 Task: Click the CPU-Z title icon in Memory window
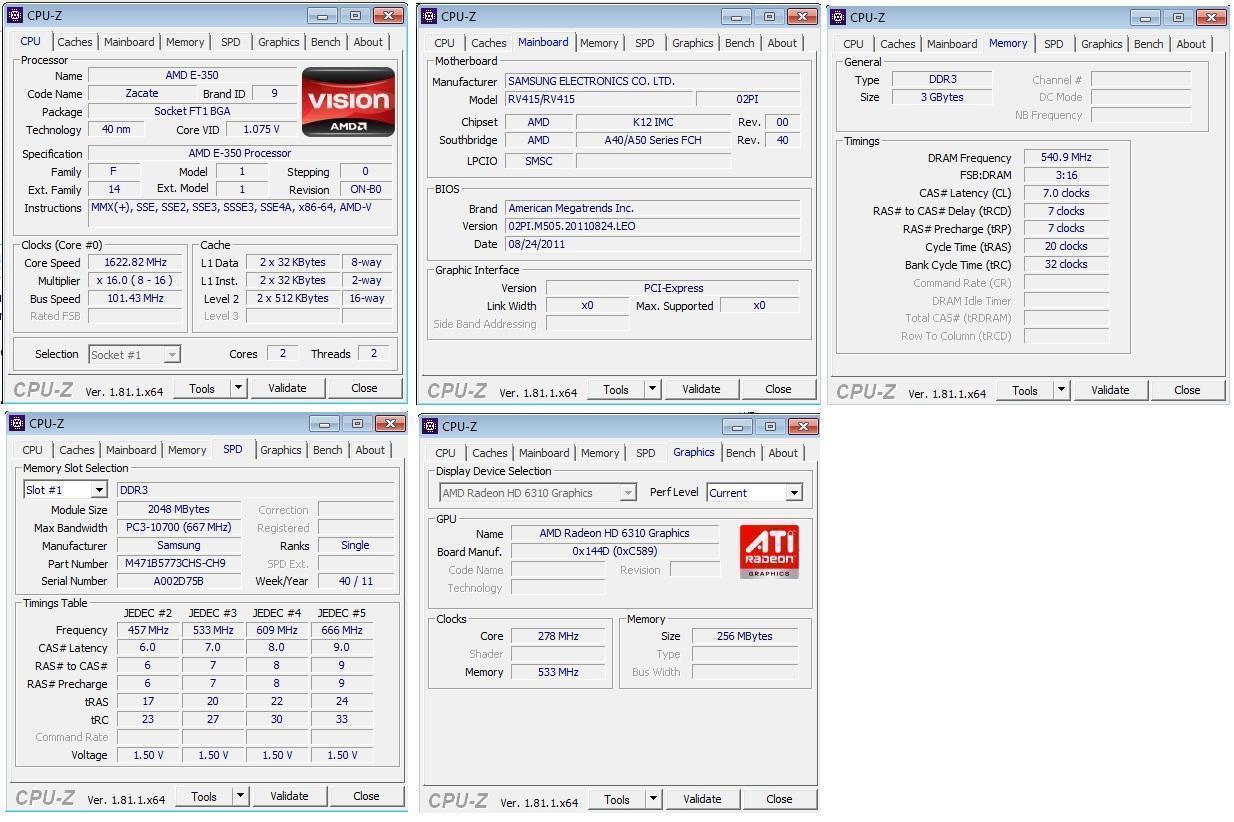tap(839, 17)
